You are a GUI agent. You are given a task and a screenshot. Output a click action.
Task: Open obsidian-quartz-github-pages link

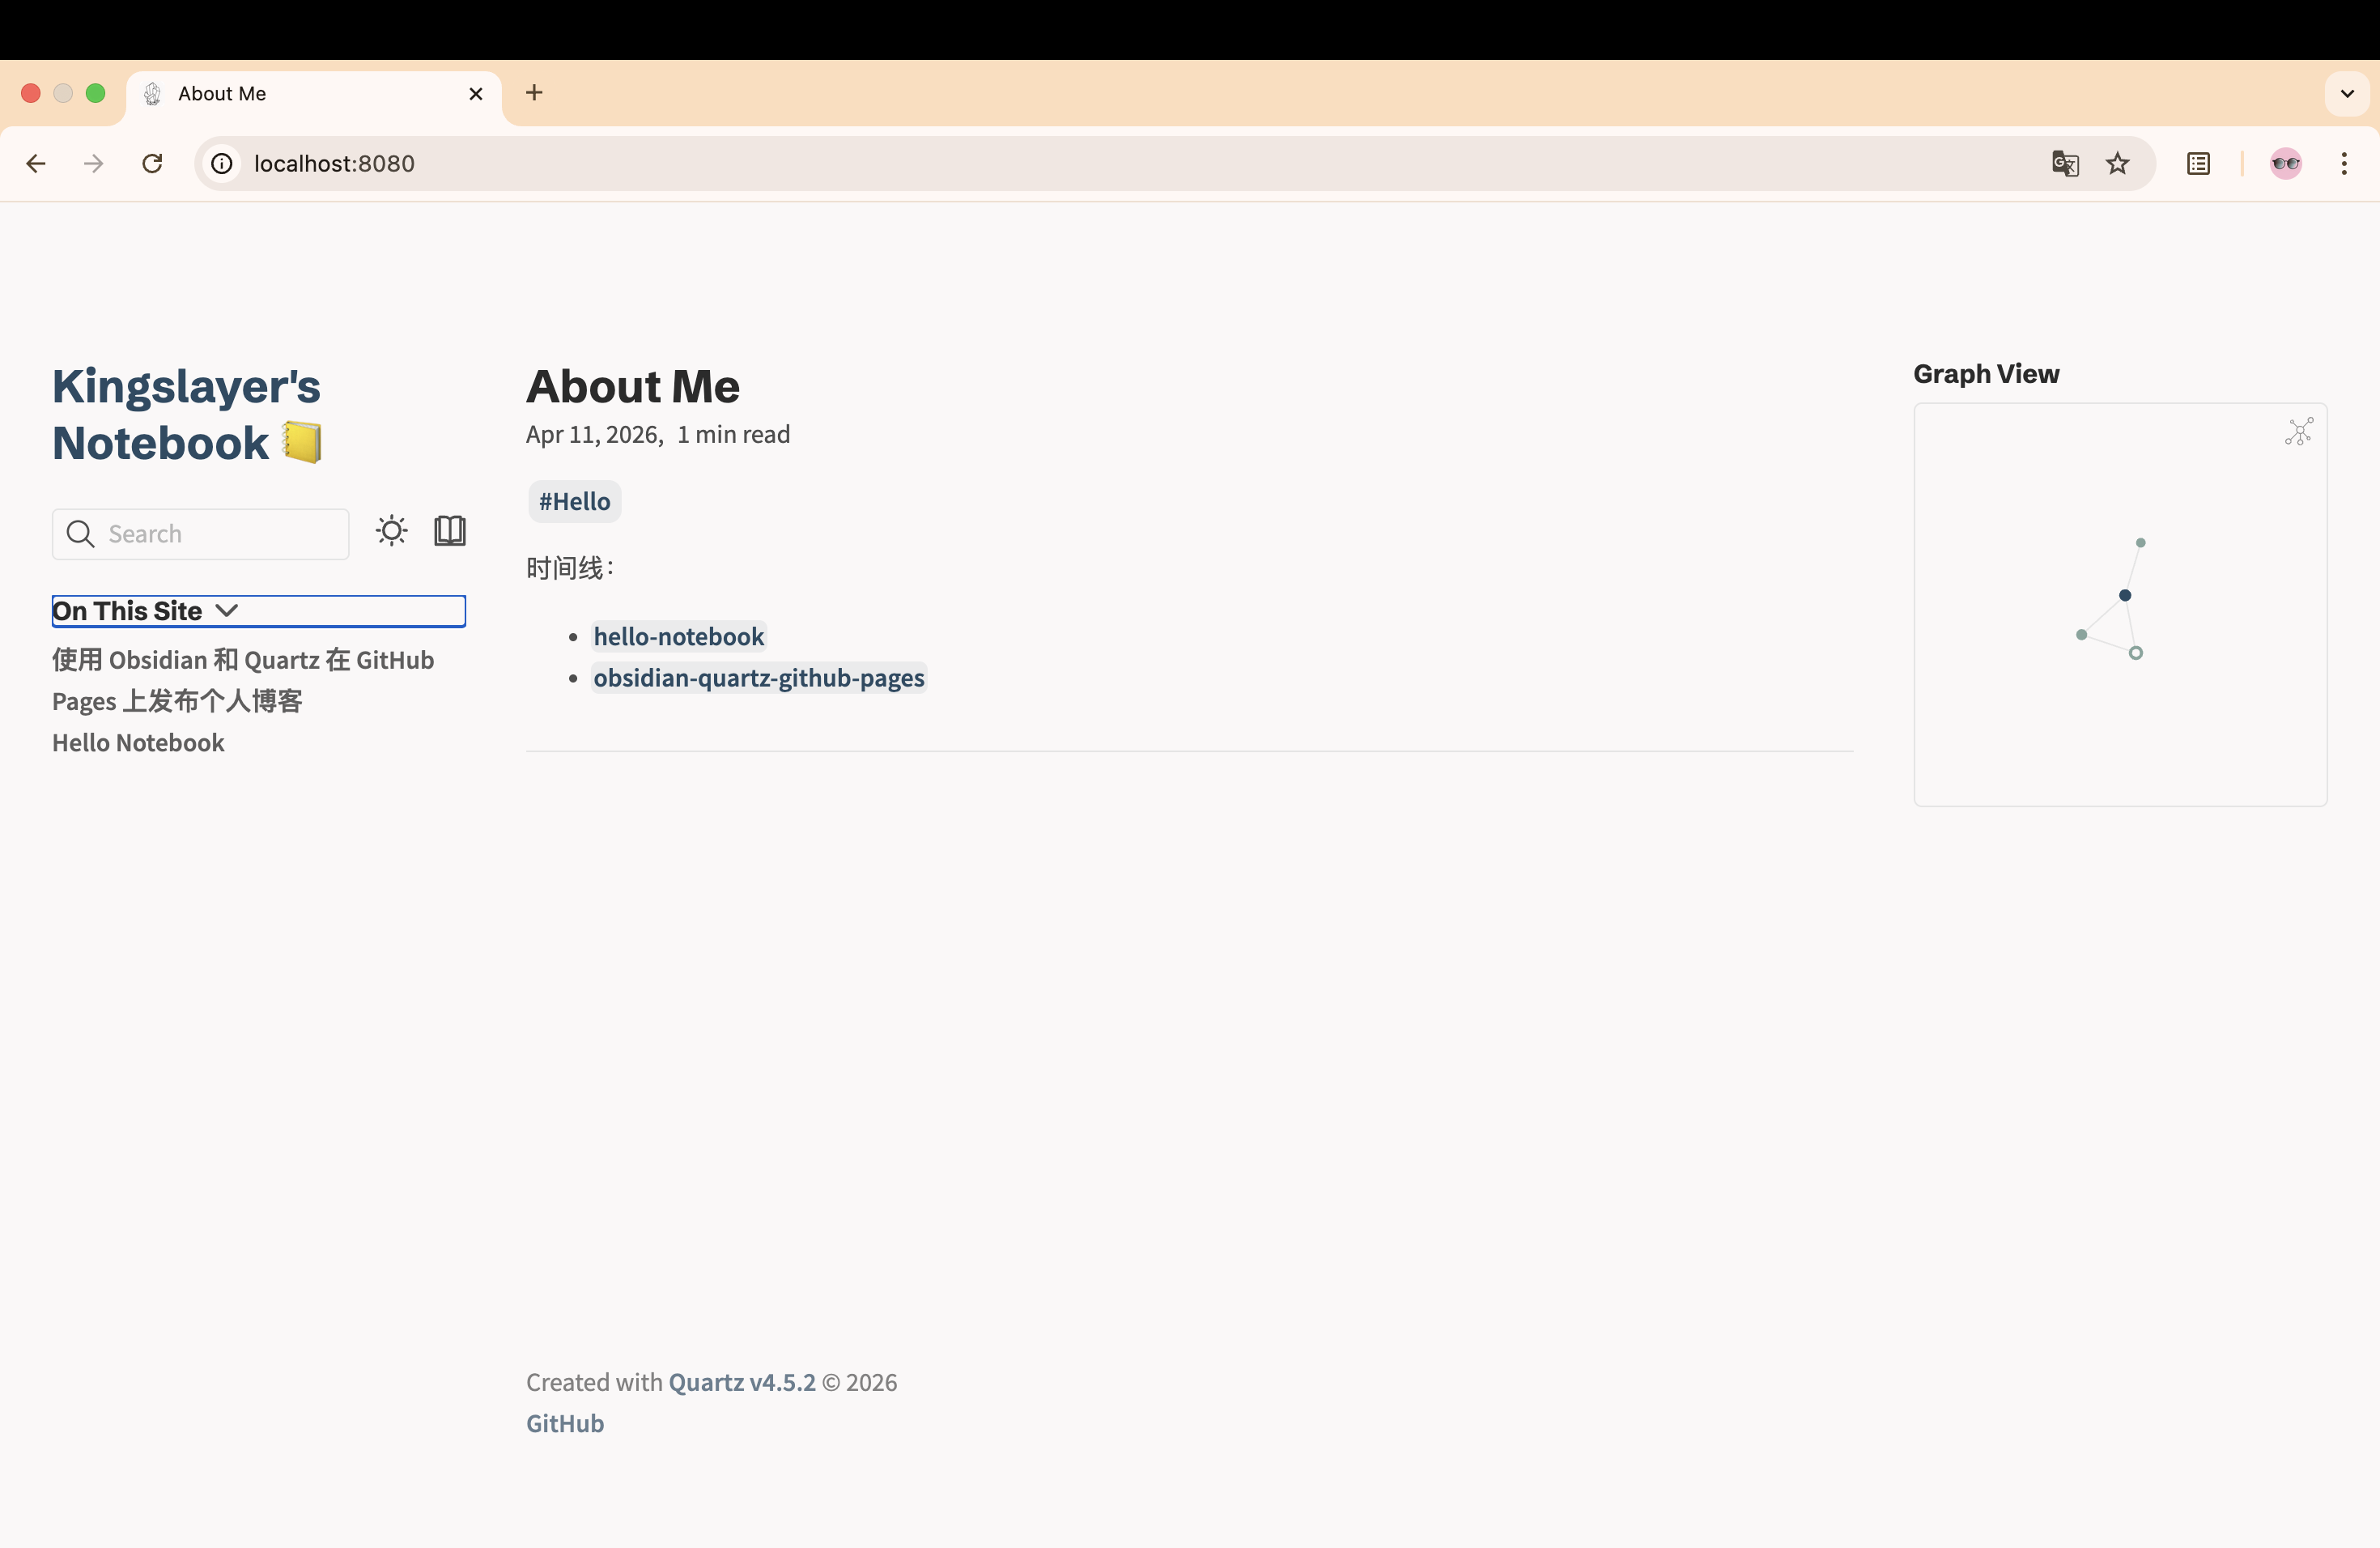[x=758, y=678]
